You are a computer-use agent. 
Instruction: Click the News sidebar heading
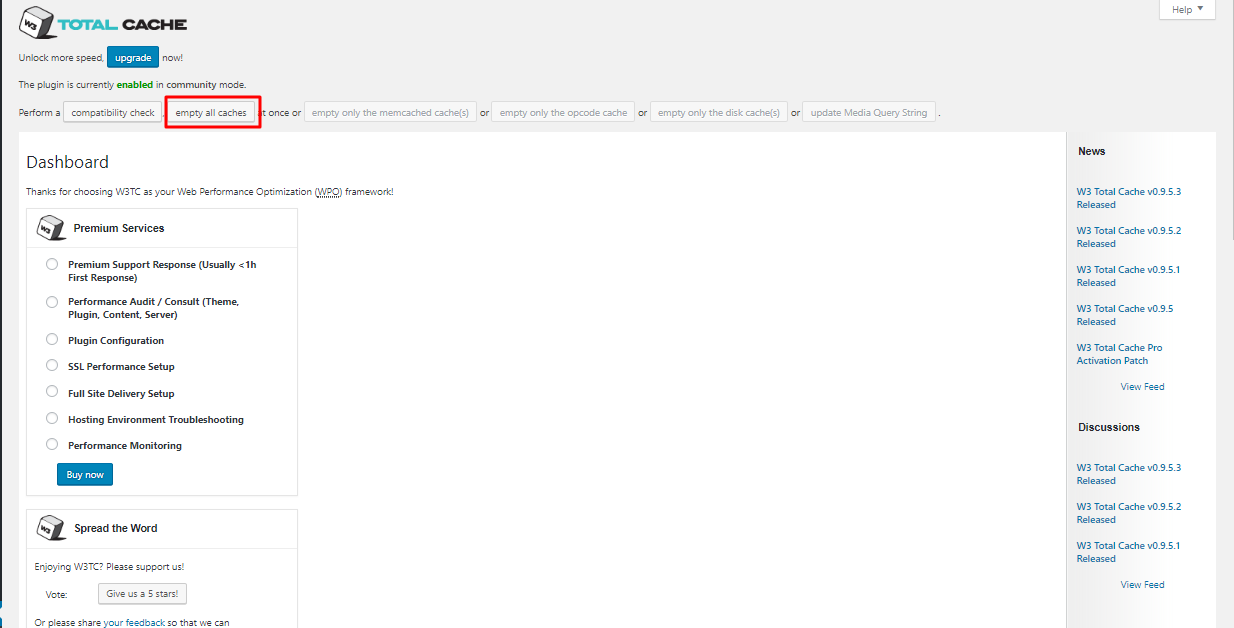1092,151
